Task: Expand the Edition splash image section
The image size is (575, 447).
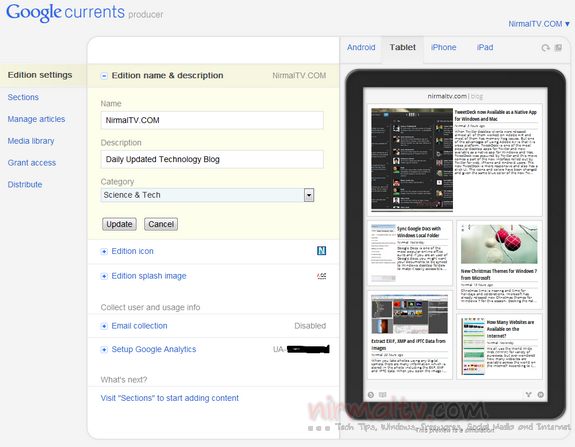Action: (104, 276)
